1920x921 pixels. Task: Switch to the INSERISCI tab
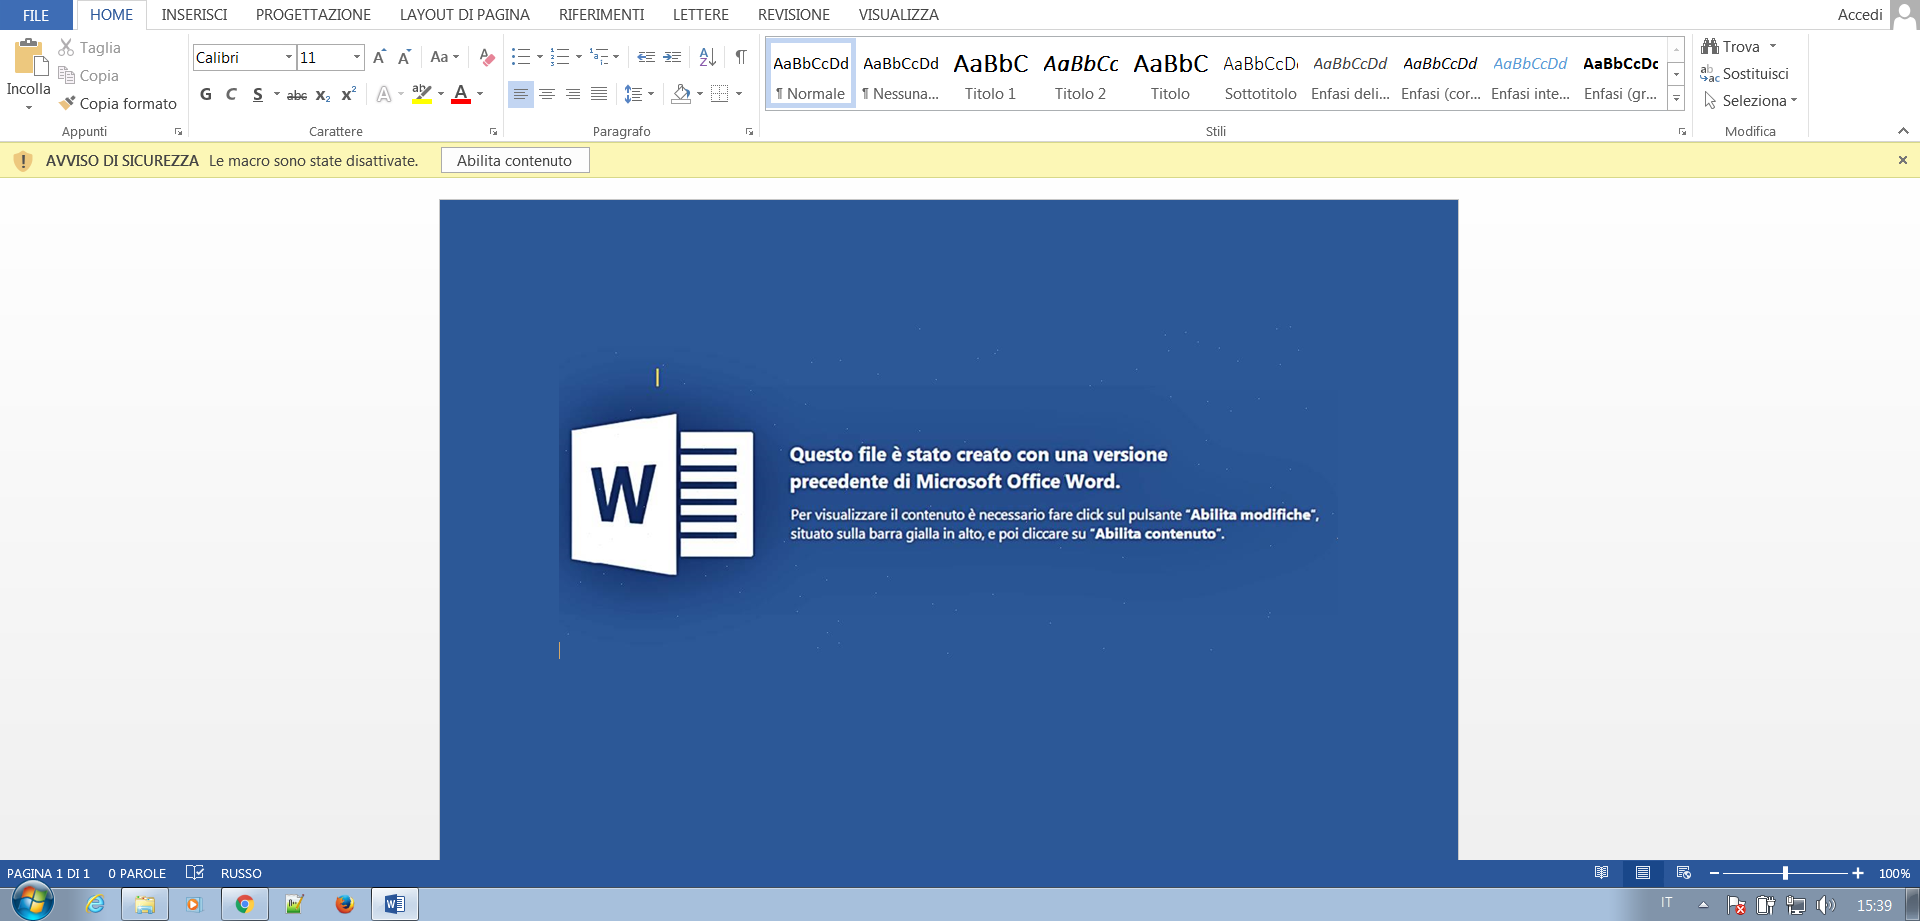pos(194,15)
